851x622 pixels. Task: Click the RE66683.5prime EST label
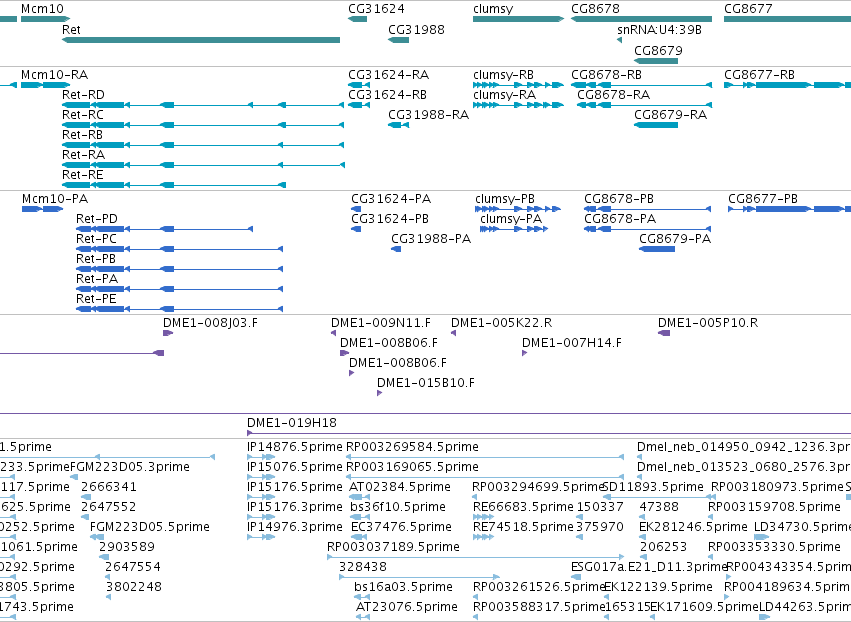523,507
